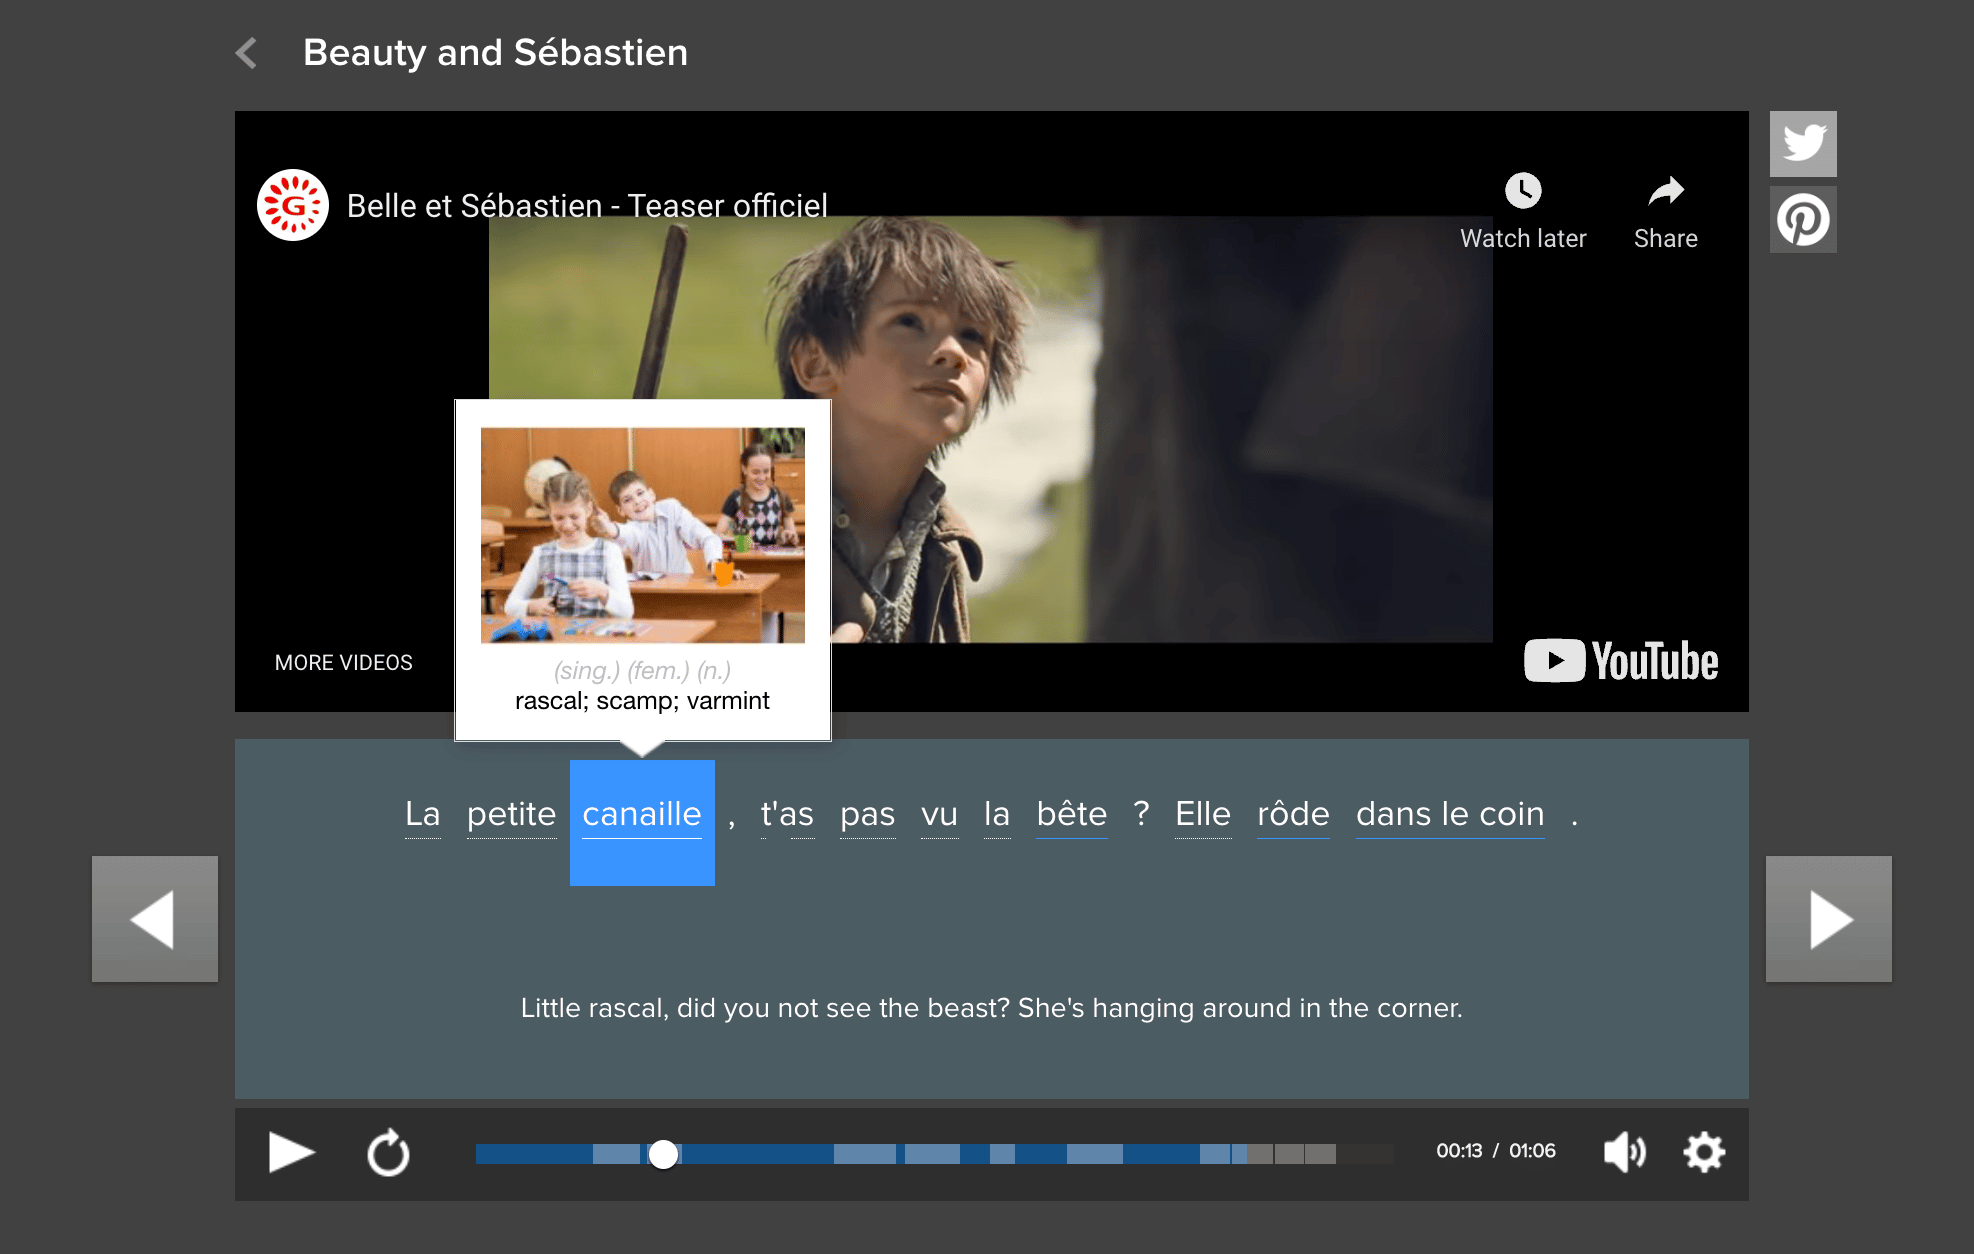Viewport: 1974px width, 1254px height.
Task: Go to the previous caption with the left arrow
Action: pyautogui.click(x=155, y=919)
